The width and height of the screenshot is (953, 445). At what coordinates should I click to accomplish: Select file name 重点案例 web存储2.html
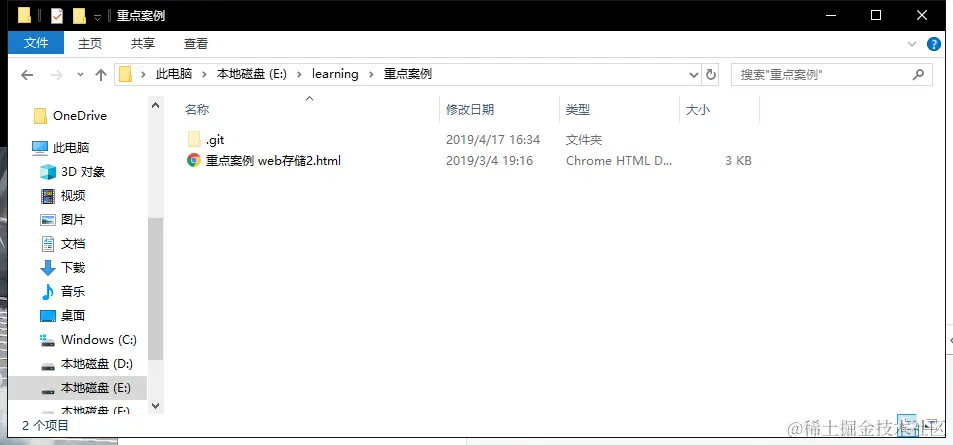pyautogui.click(x=273, y=160)
